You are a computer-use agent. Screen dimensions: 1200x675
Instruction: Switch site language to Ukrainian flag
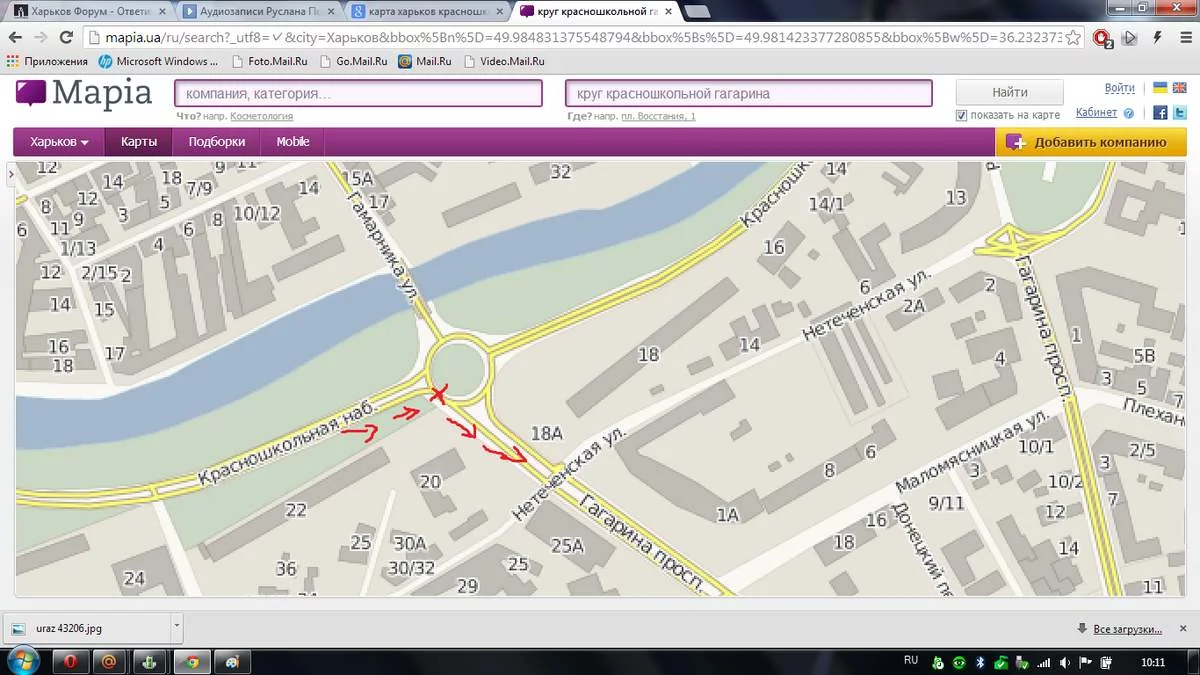pyautogui.click(x=1160, y=89)
